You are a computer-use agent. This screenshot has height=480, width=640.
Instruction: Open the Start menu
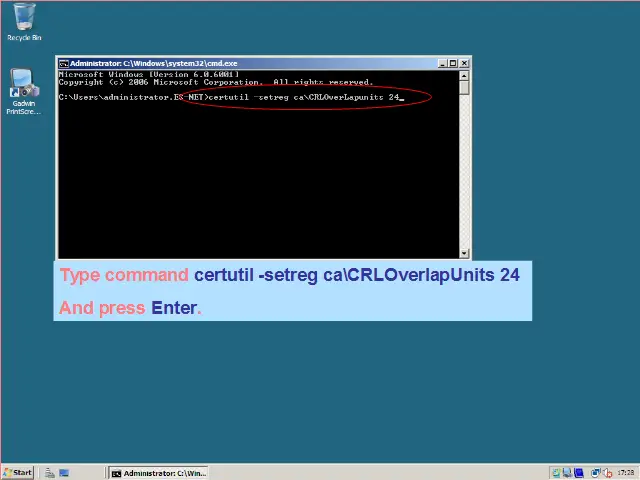point(17,473)
